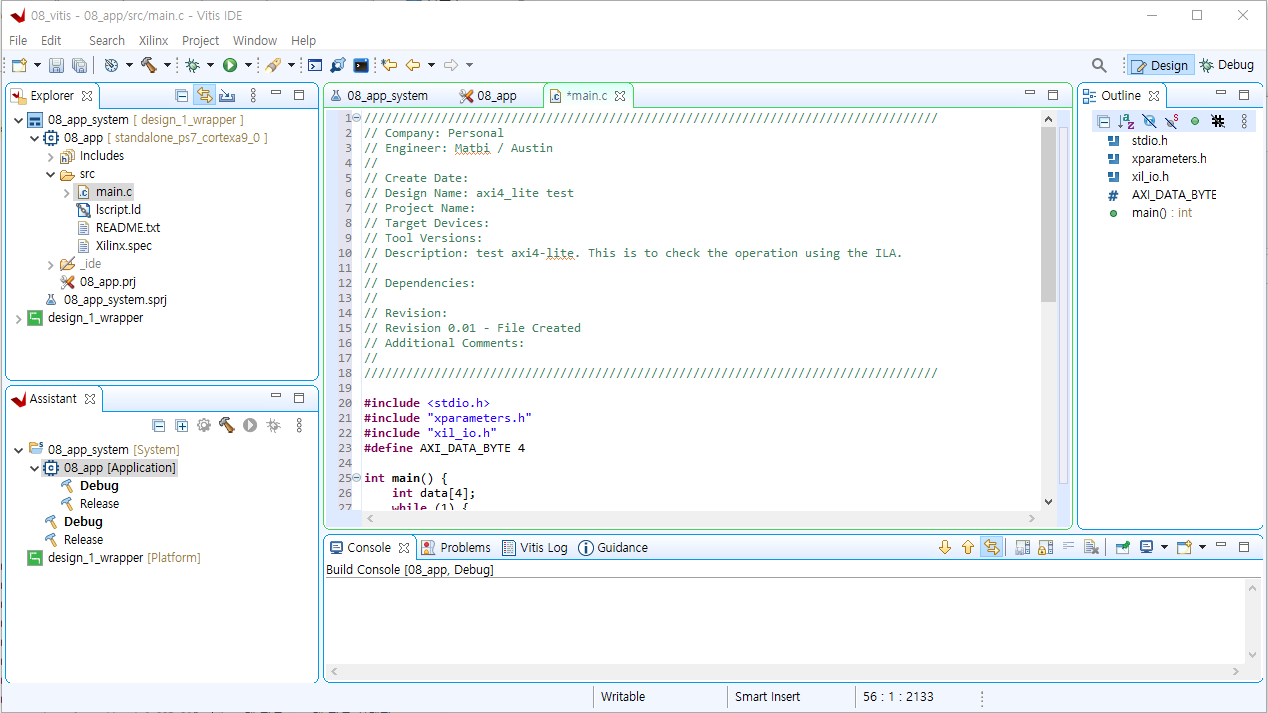Click the editor vertical scrollbar thumb
Screen dimensions: 1268x713
pyautogui.click(x=1048, y=214)
